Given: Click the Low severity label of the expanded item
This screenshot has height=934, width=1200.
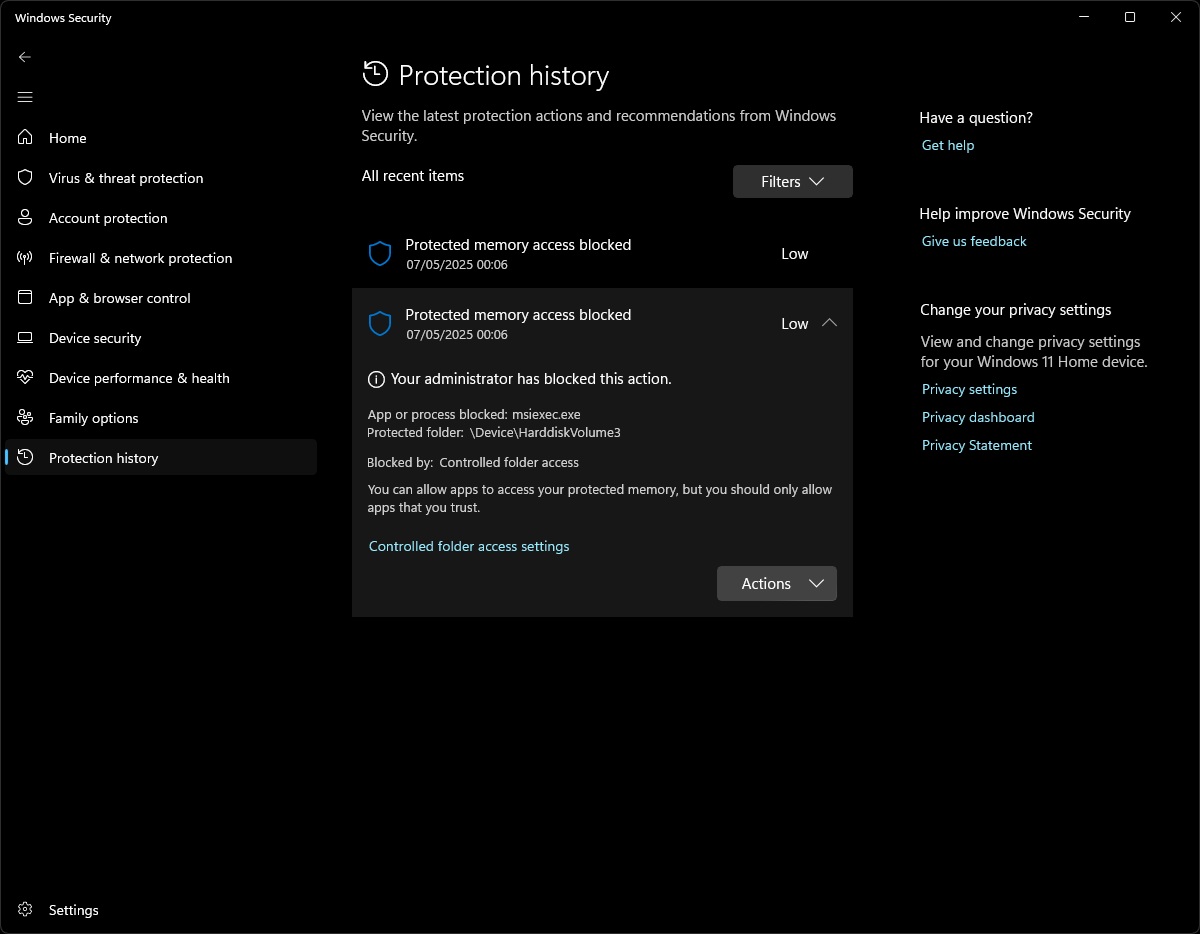Looking at the screenshot, I should pyautogui.click(x=795, y=324).
